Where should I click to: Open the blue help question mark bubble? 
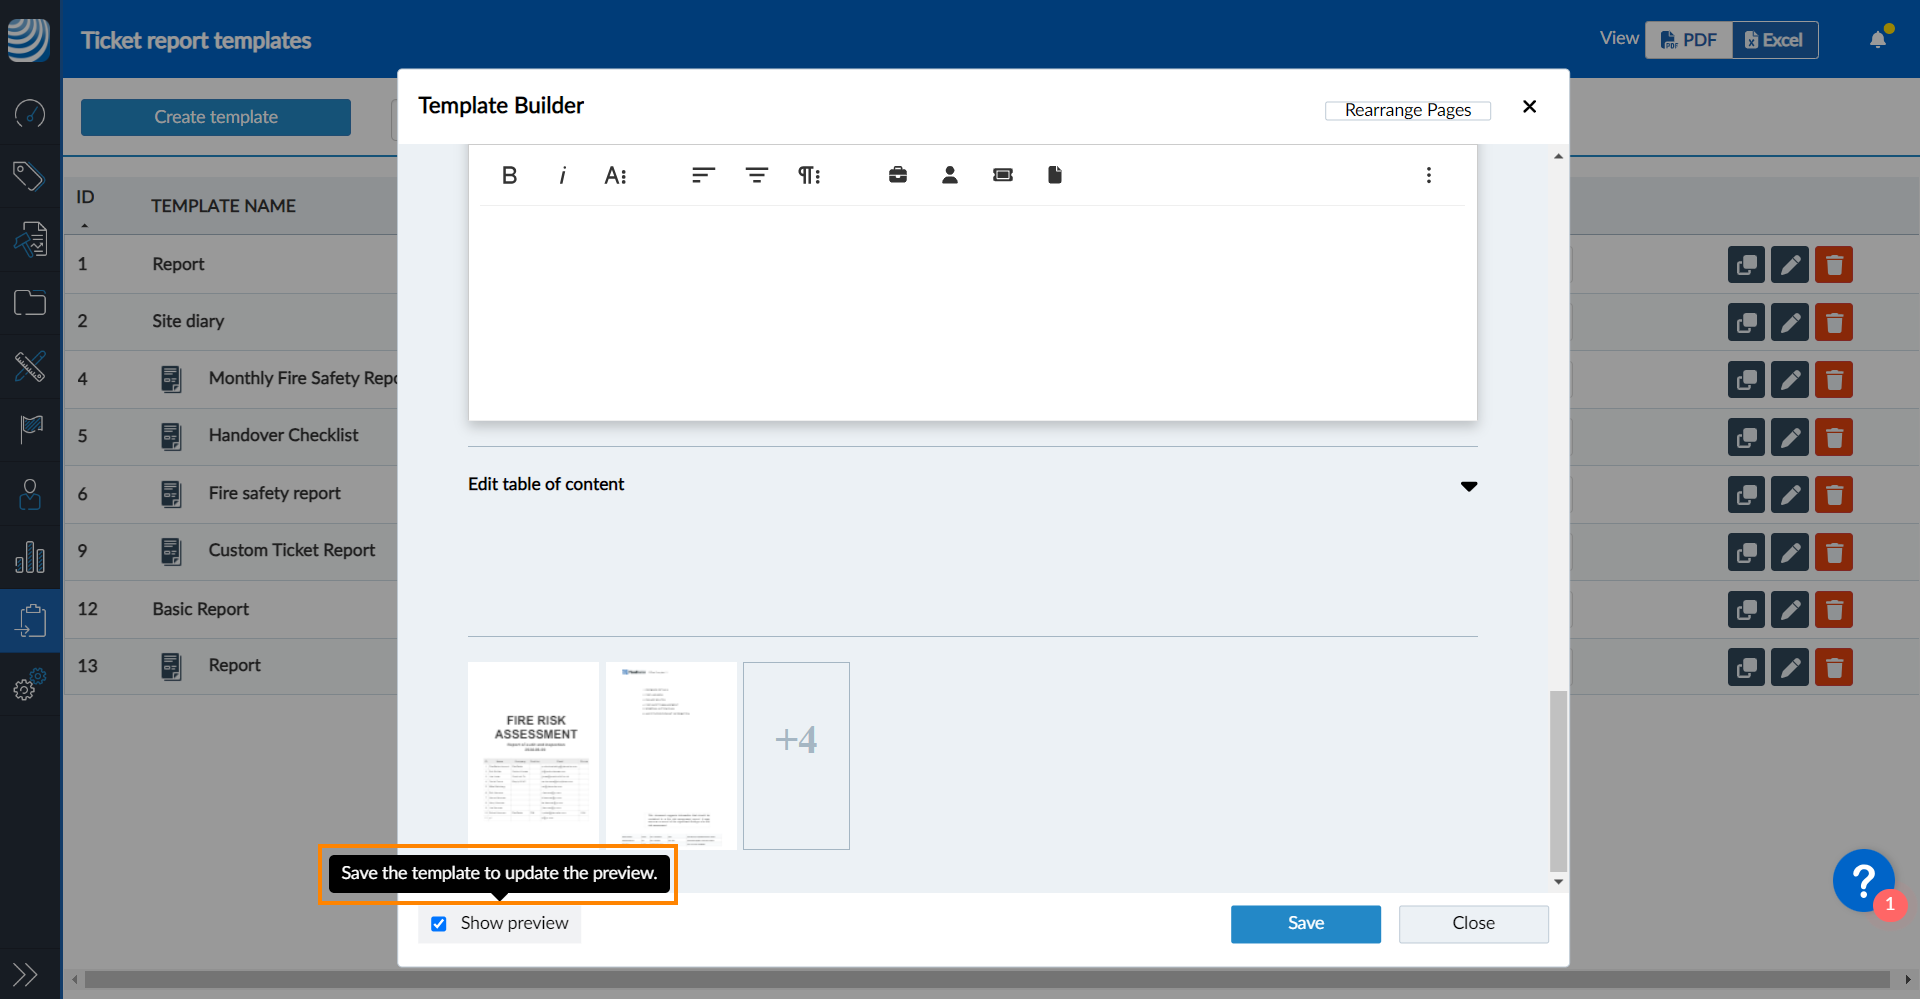1863,881
